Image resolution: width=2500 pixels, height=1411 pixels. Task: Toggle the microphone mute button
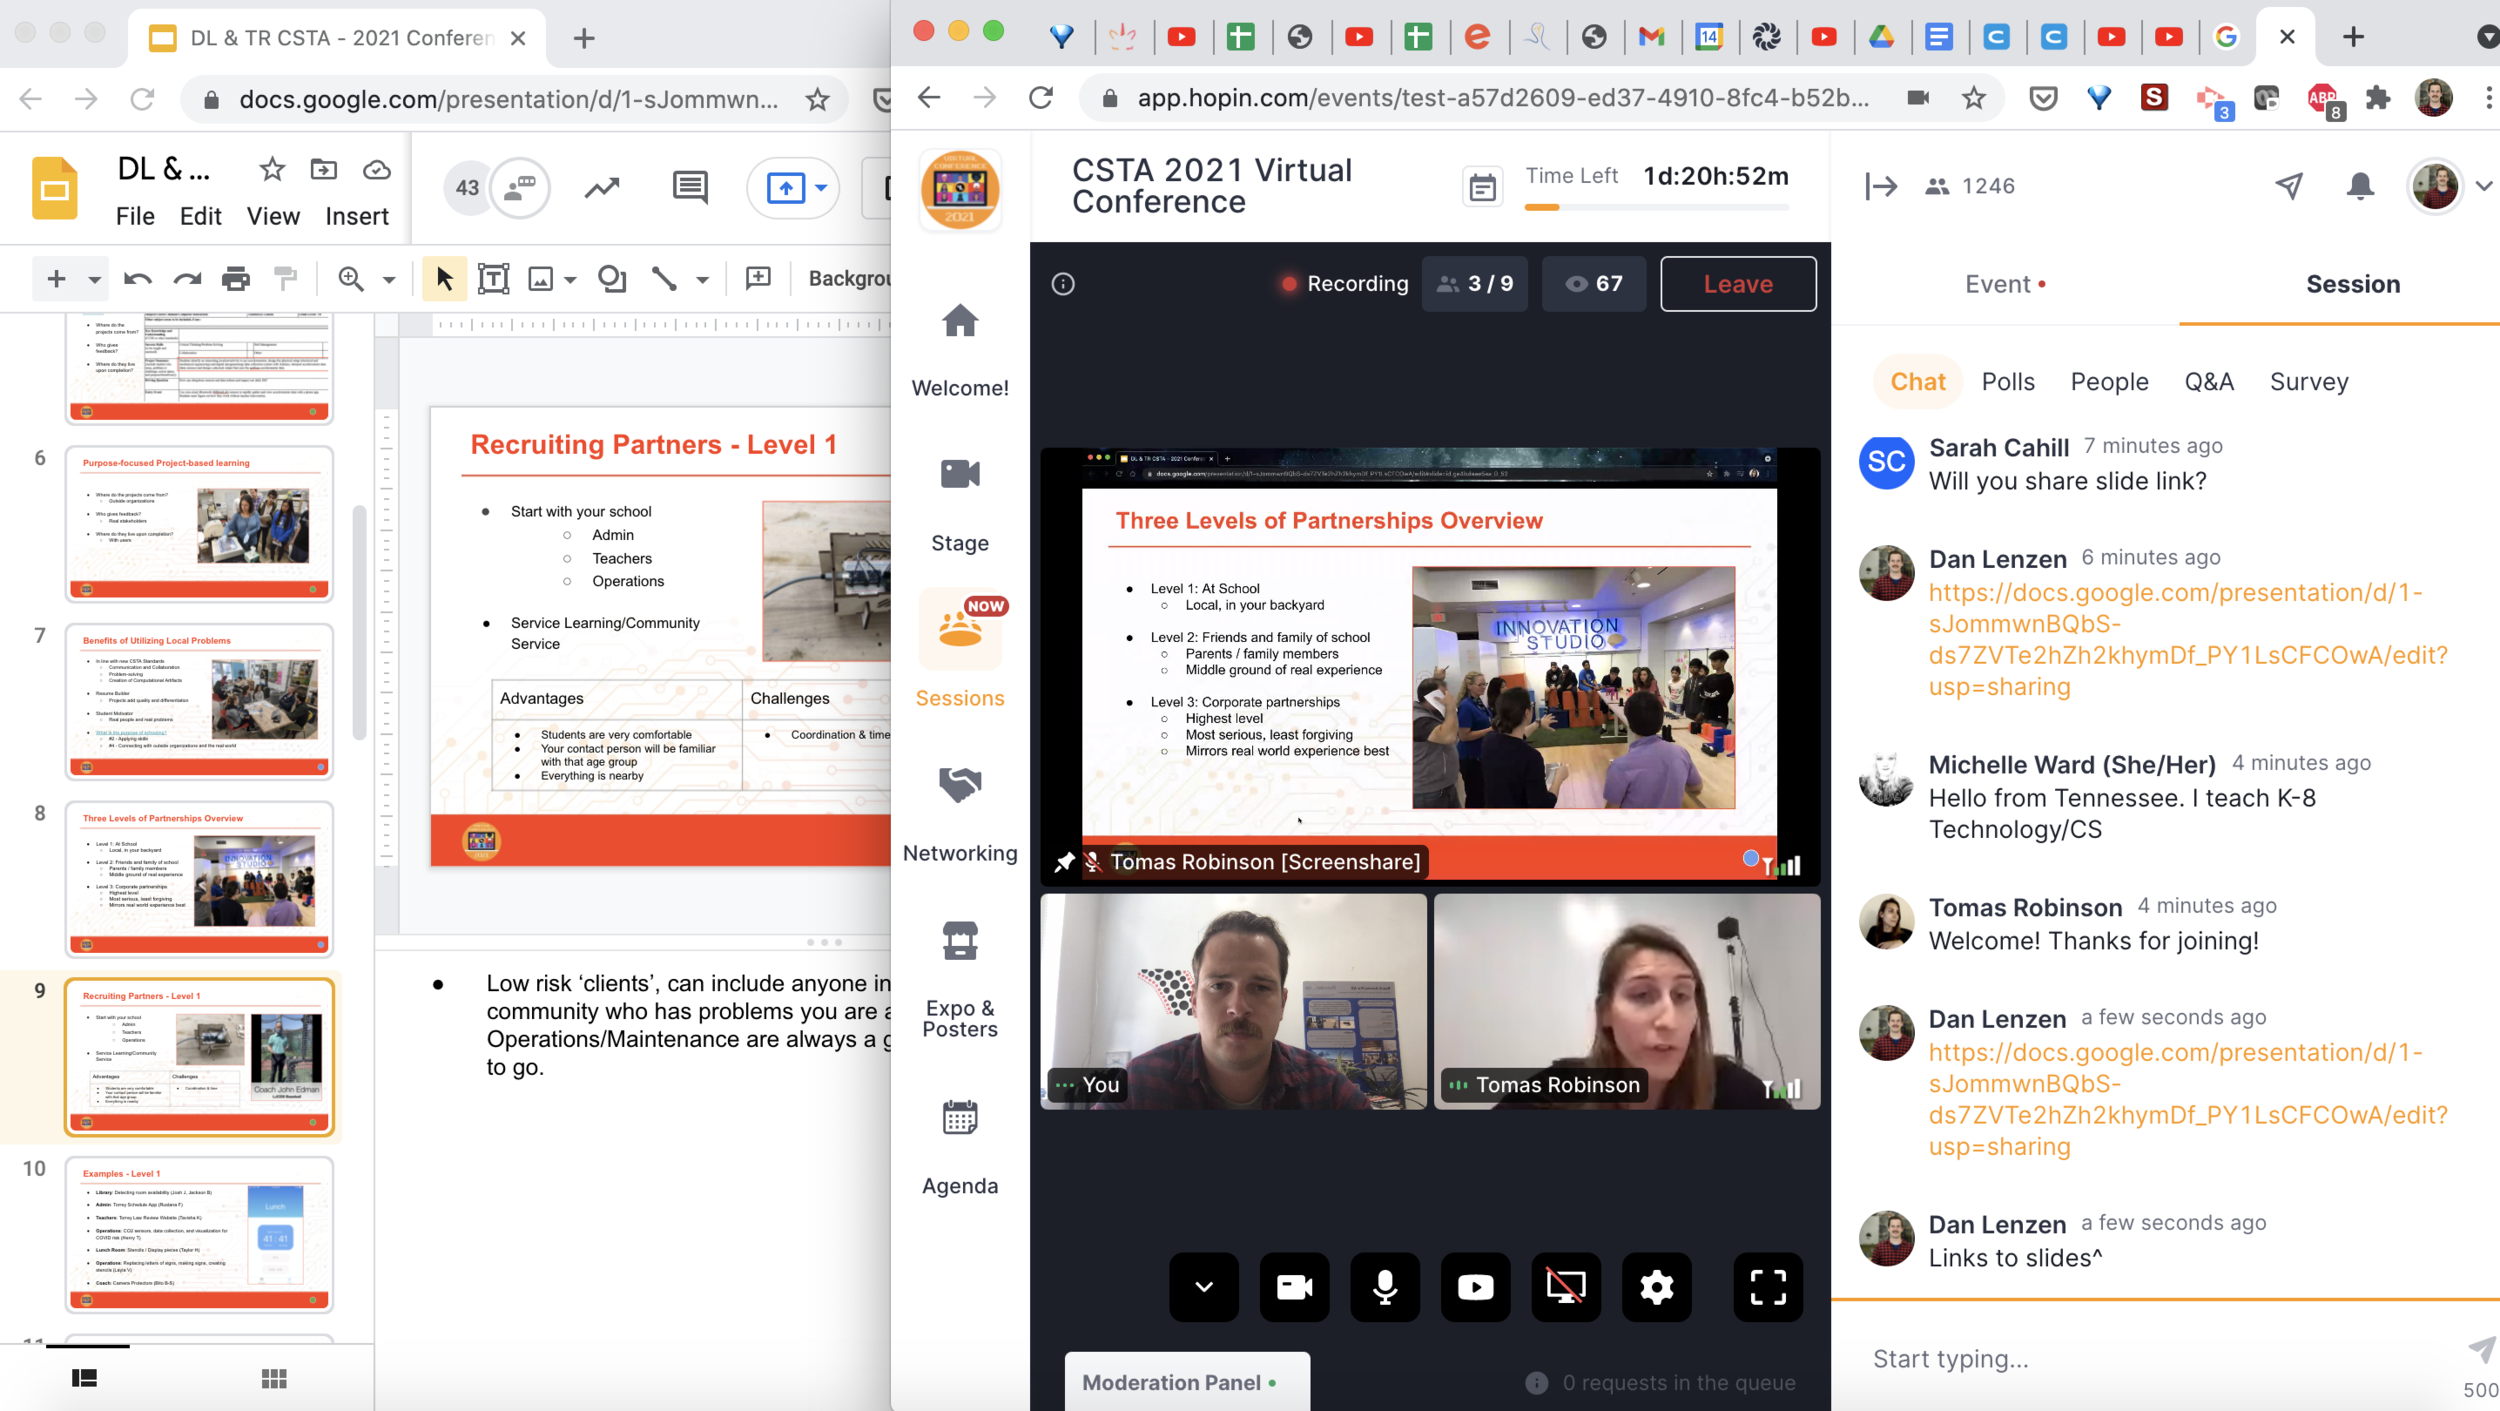click(x=1385, y=1287)
